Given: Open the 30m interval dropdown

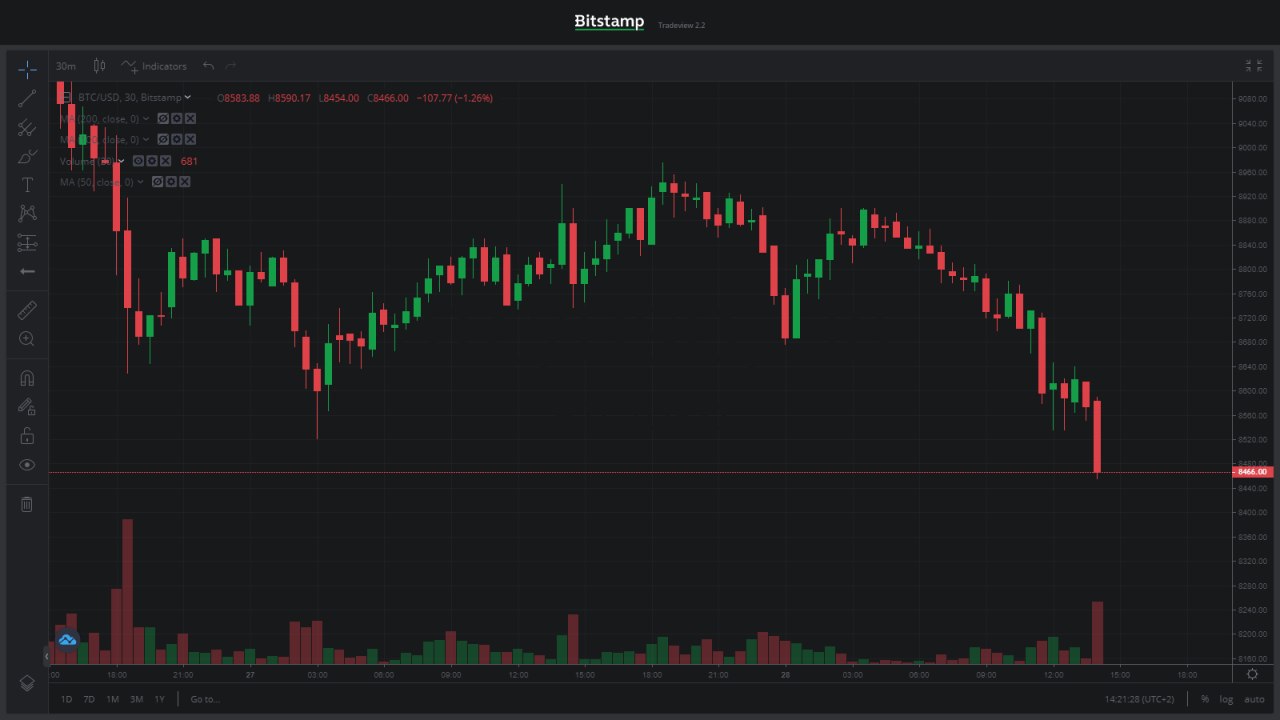Looking at the screenshot, I should click(x=66, y=66).
